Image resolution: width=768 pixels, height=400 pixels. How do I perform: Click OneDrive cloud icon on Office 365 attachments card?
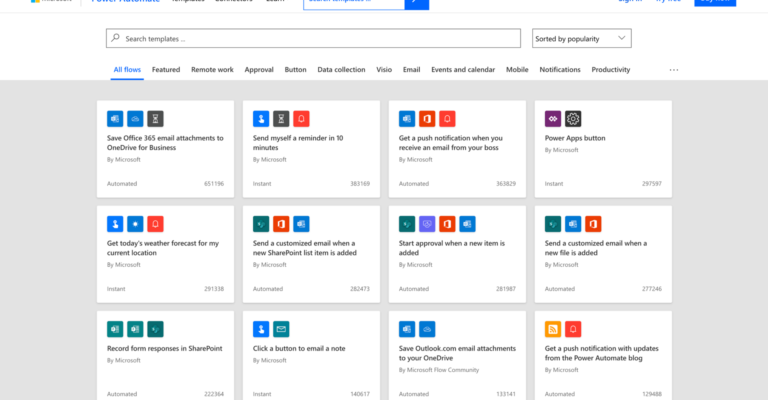[x=135, y=118]
